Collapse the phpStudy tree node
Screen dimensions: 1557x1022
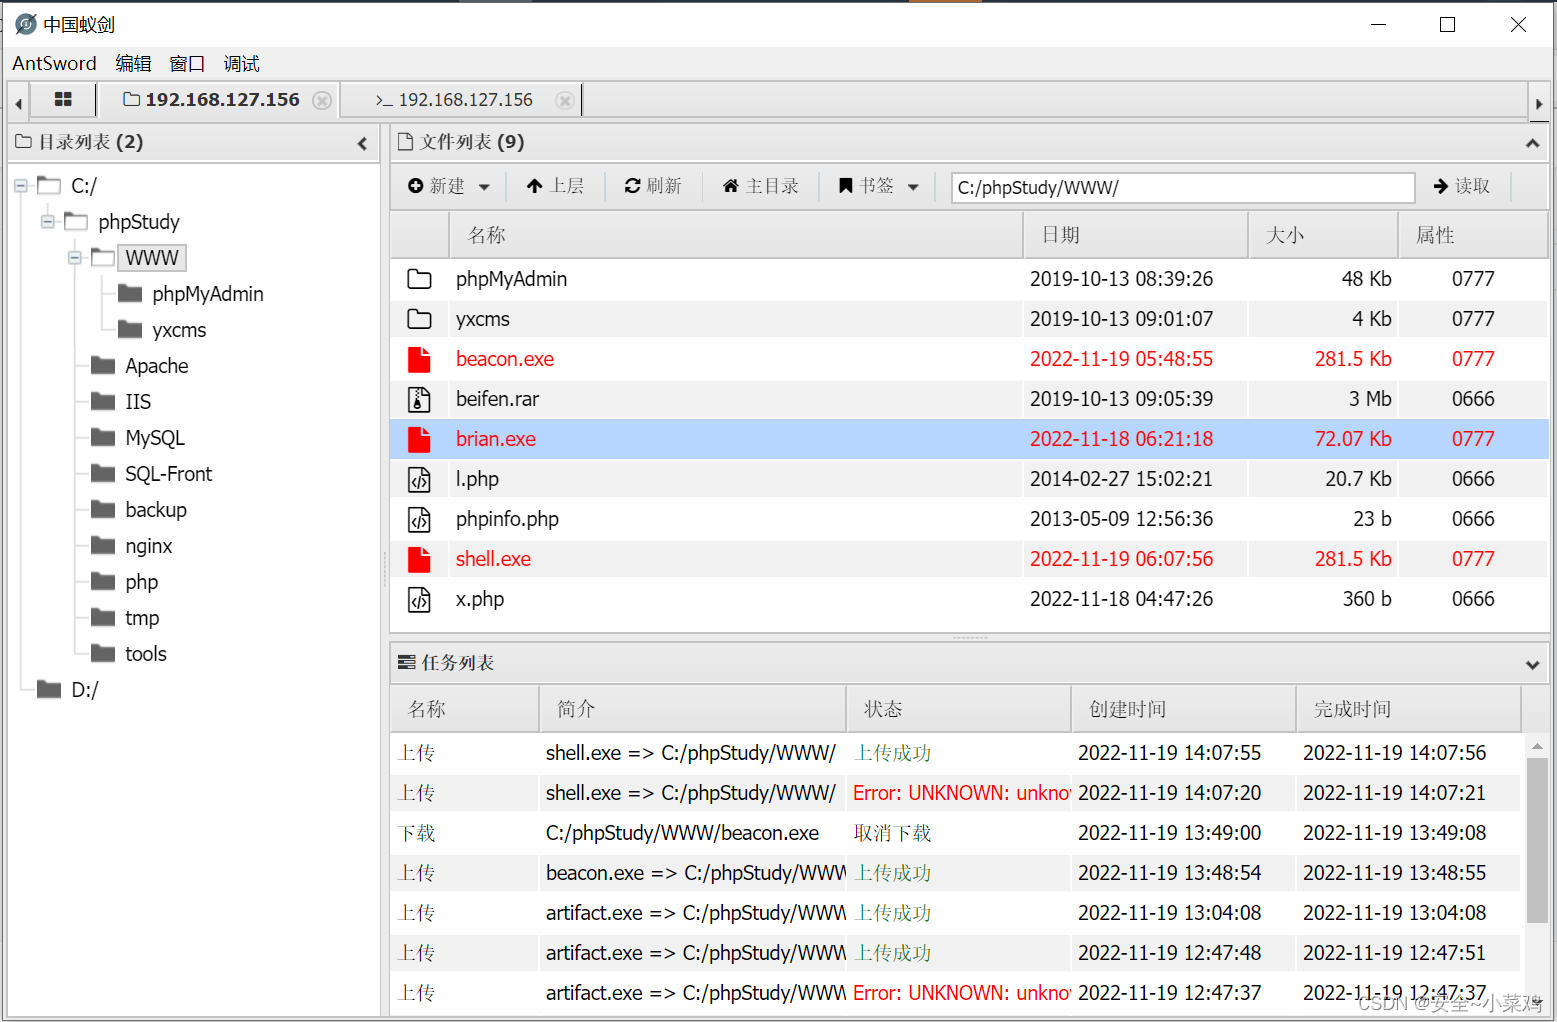pos(47,221)
